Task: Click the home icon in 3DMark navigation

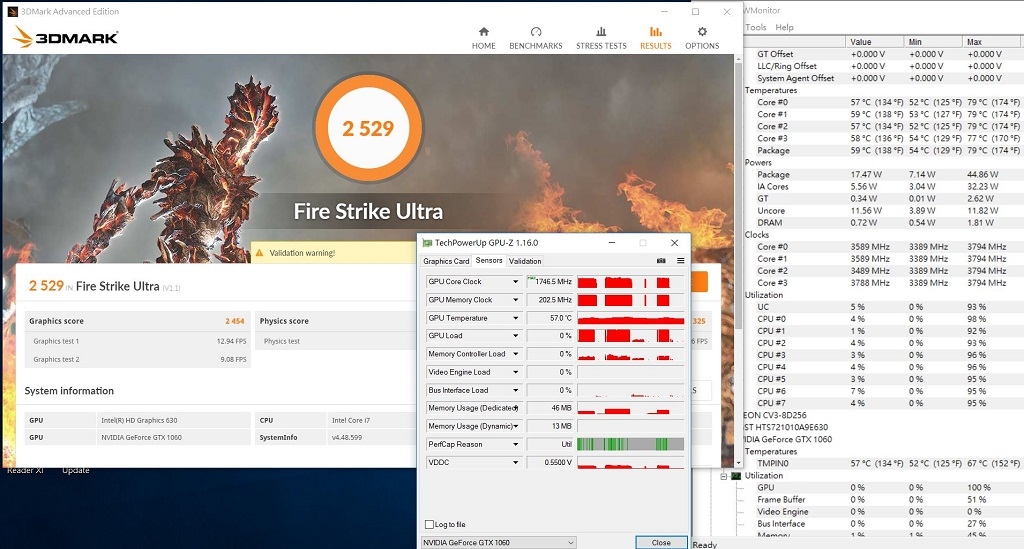Action: pos(484,31)
